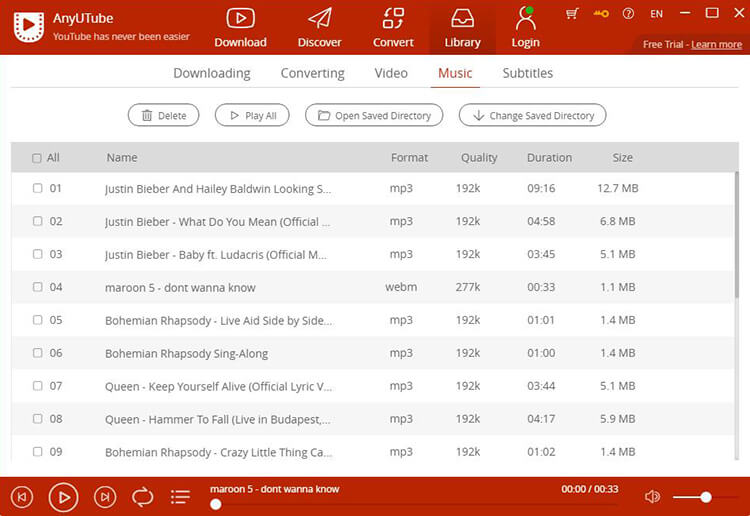Viewport: 750px width, 516px height.
Task: Click the Delete button
Action: (x=164, y=115)
